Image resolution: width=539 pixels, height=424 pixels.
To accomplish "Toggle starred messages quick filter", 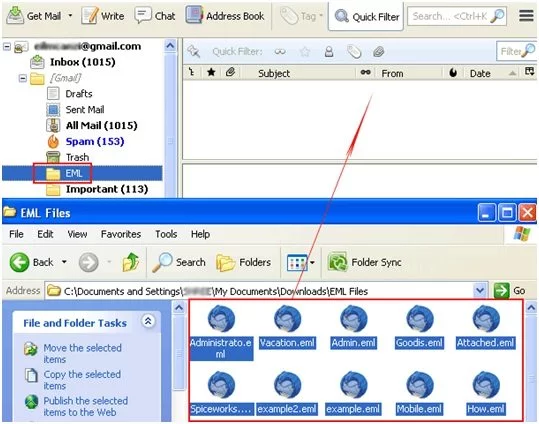I will pyautogui.click(x=304, y=52).
